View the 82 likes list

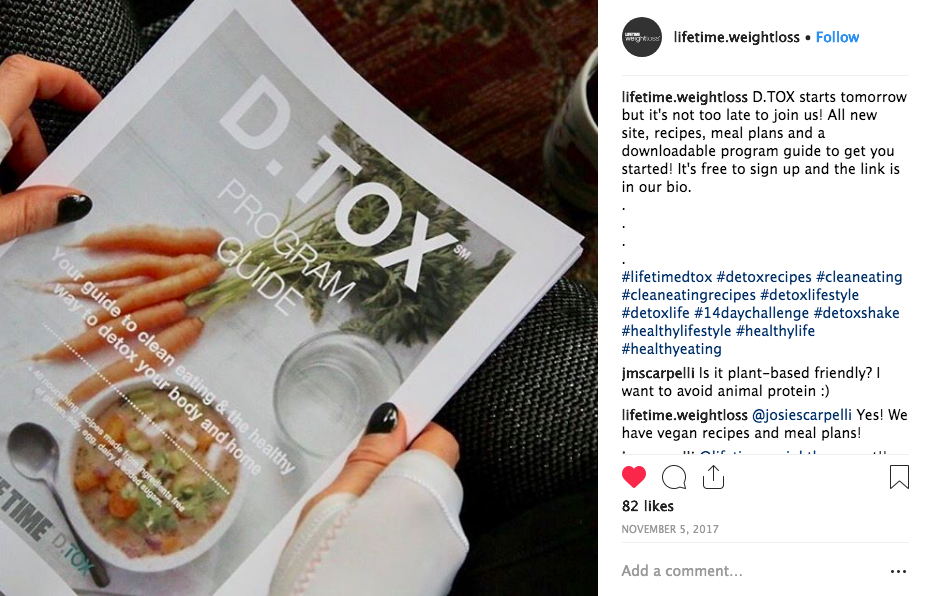[648, 506]
